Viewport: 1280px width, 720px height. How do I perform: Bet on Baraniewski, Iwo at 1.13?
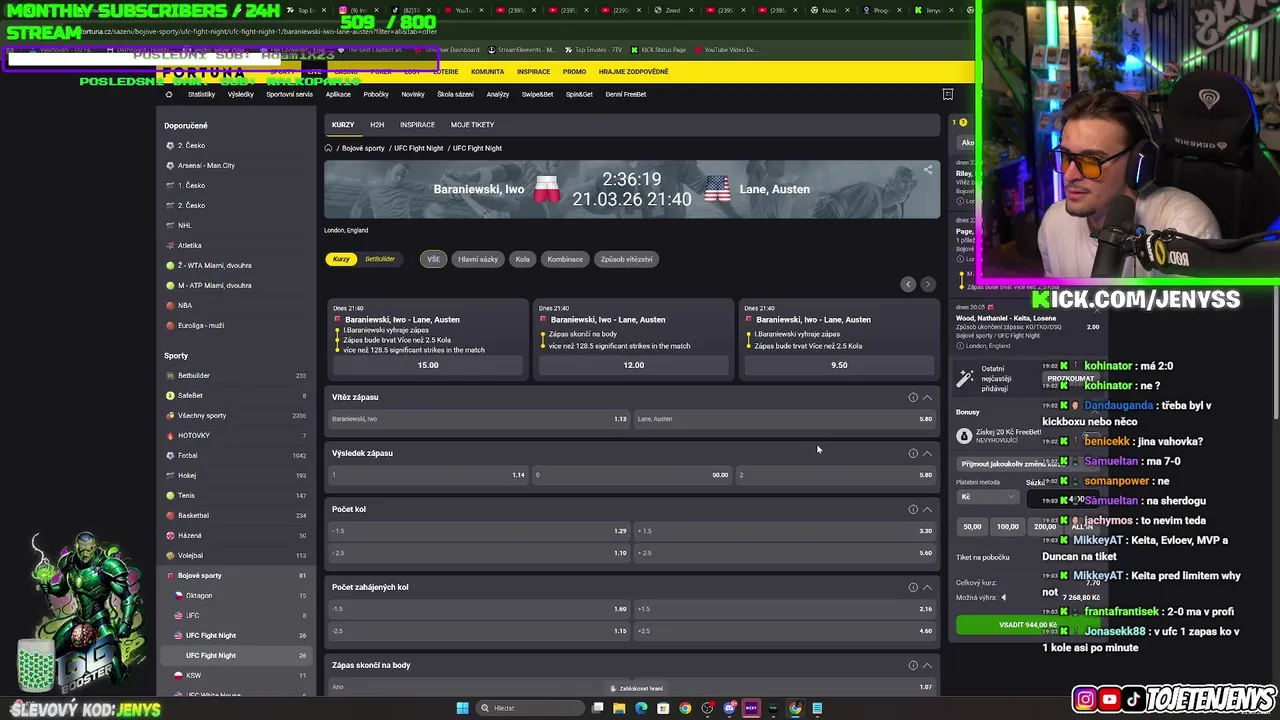point(479,419)
